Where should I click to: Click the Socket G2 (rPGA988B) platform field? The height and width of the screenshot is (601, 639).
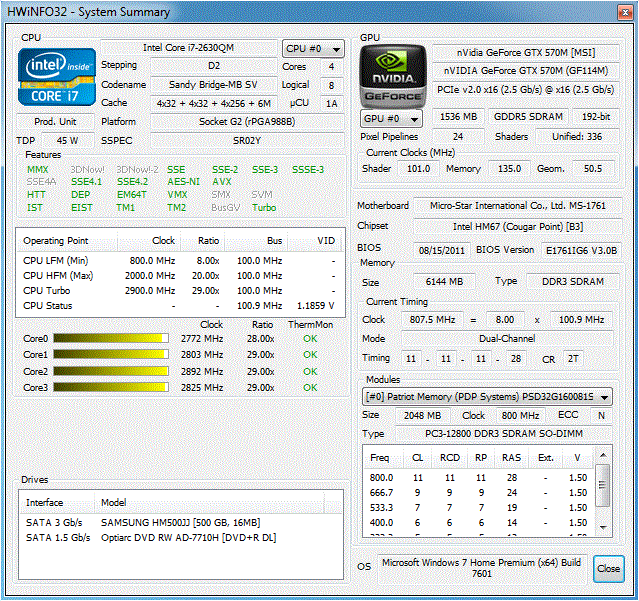point(247,121)
